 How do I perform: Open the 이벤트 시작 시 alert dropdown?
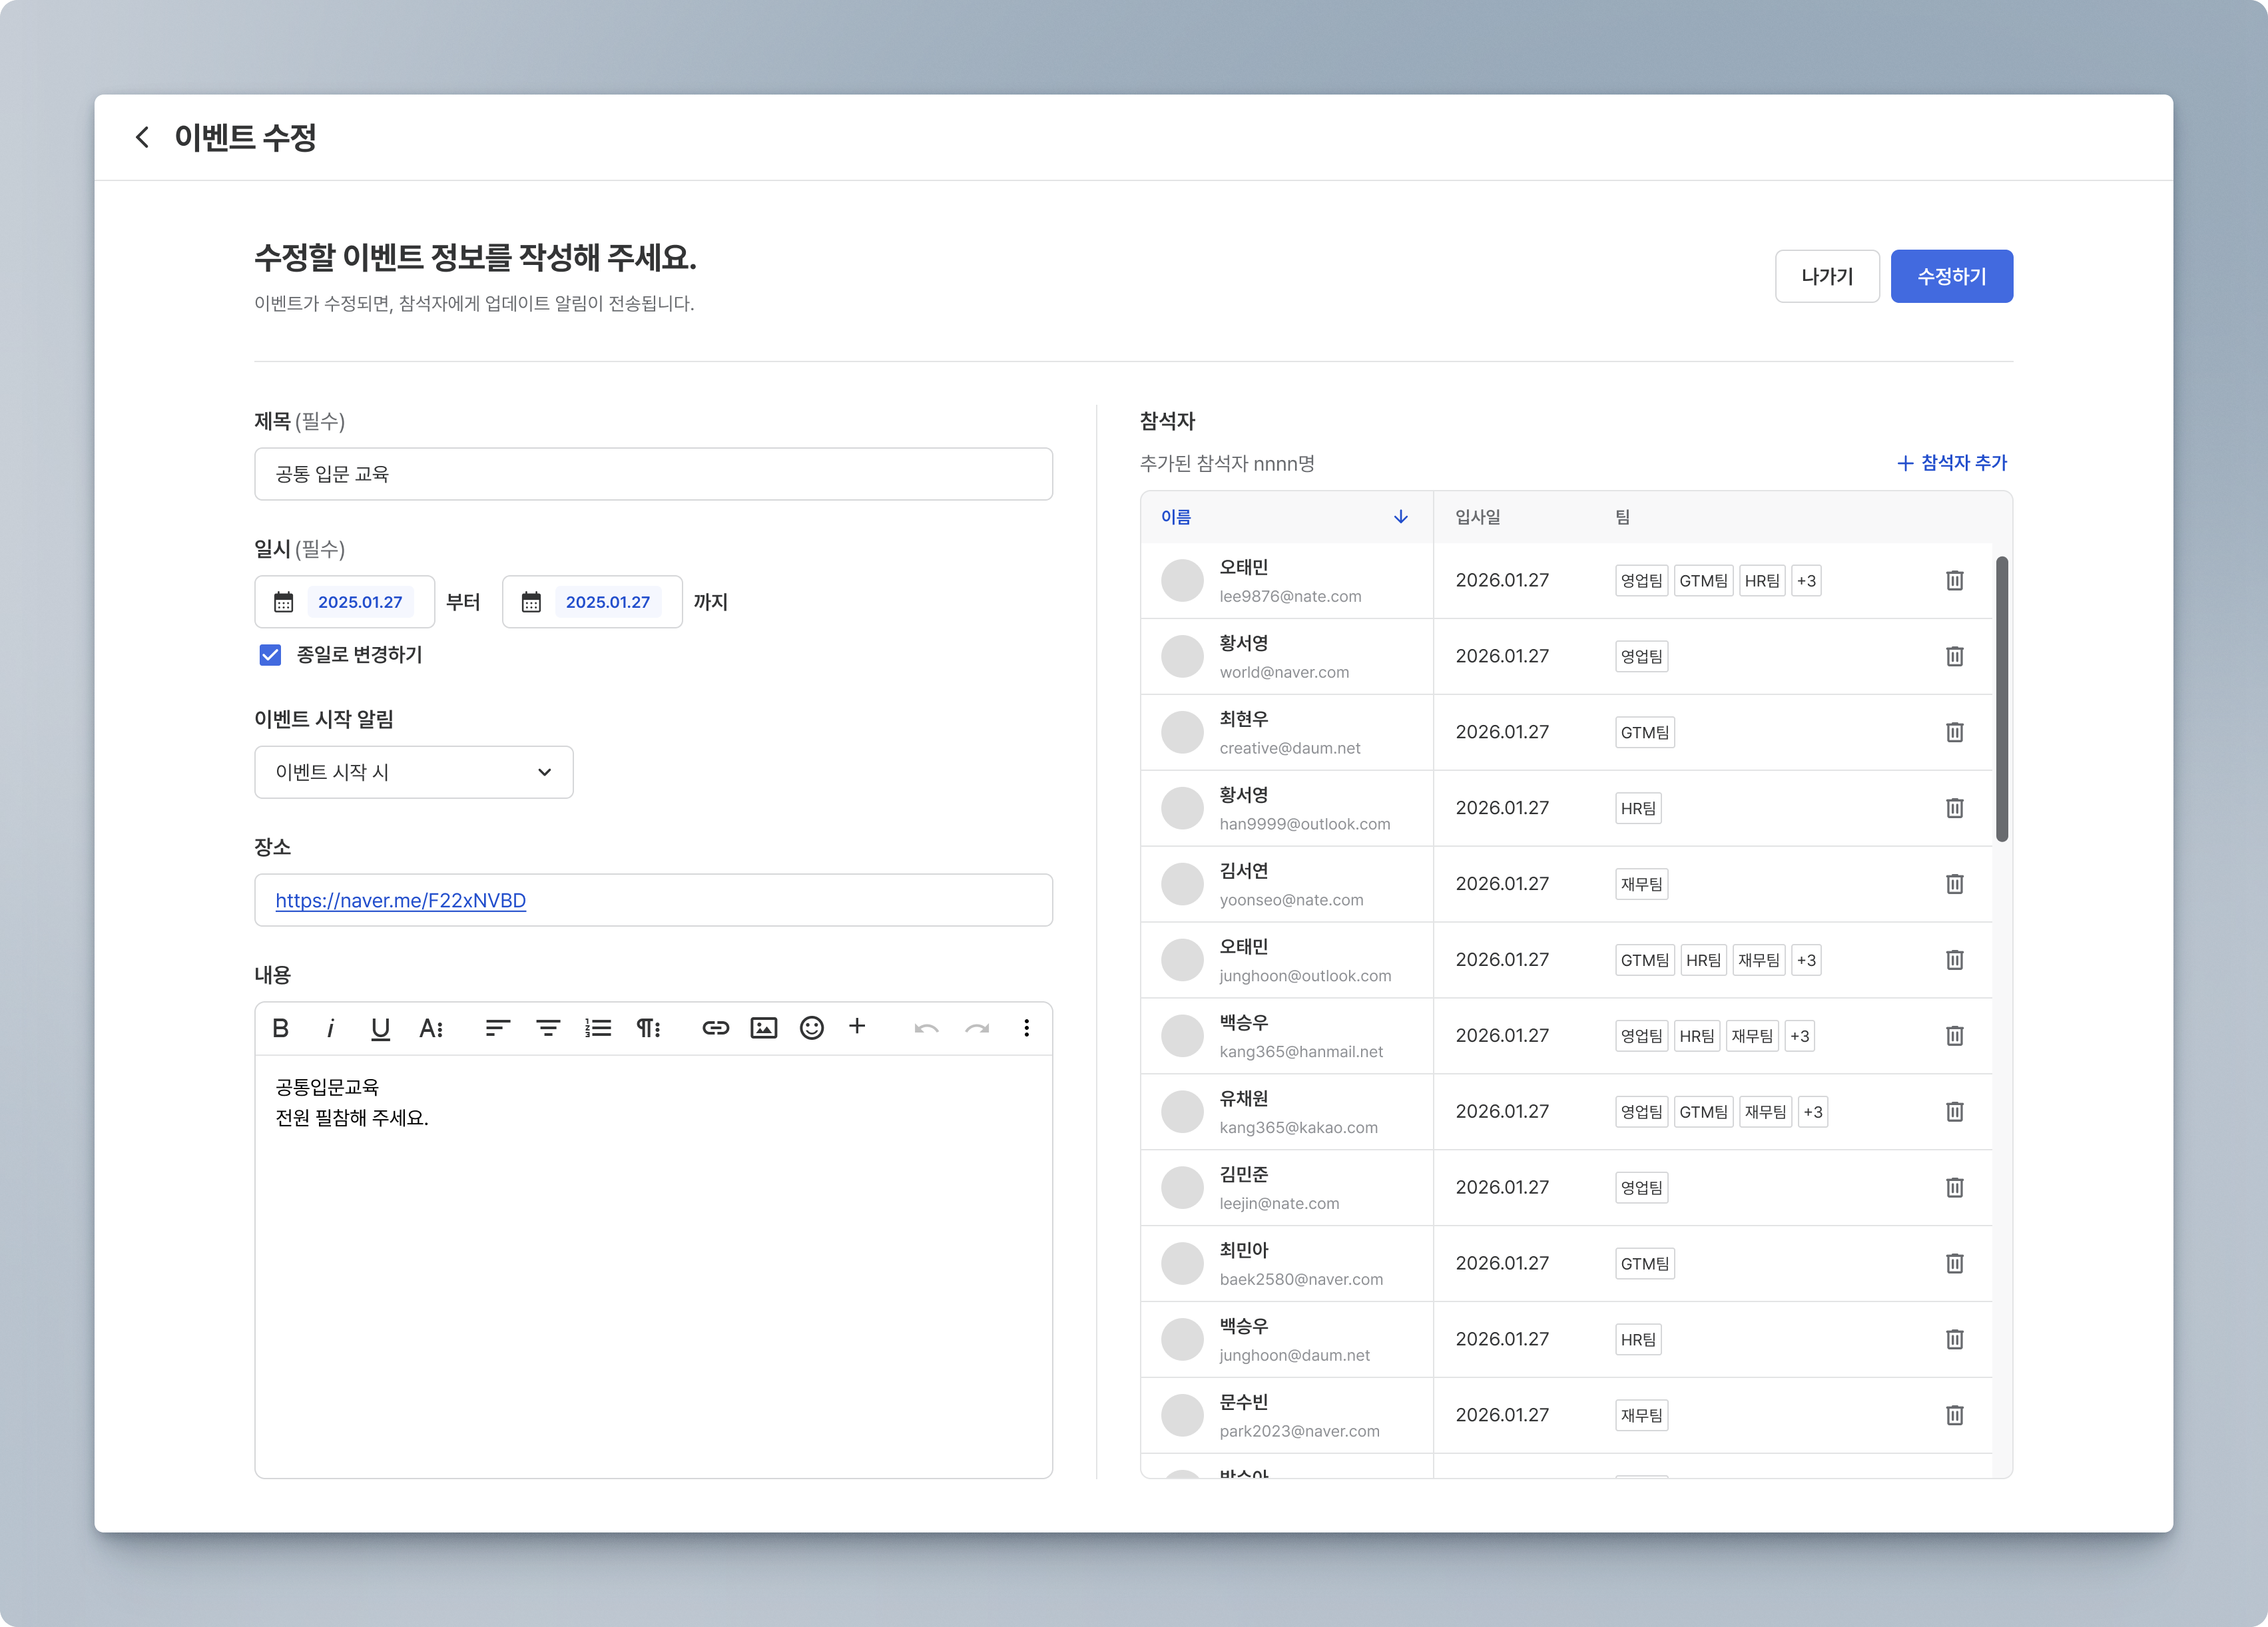(x=413, y=772)
